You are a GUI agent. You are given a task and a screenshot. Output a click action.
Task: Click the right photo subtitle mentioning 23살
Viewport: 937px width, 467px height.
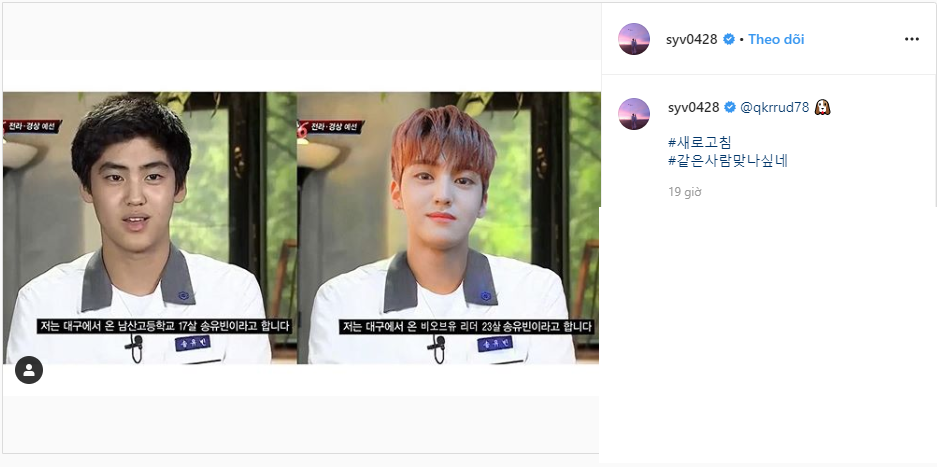(466, 327)
